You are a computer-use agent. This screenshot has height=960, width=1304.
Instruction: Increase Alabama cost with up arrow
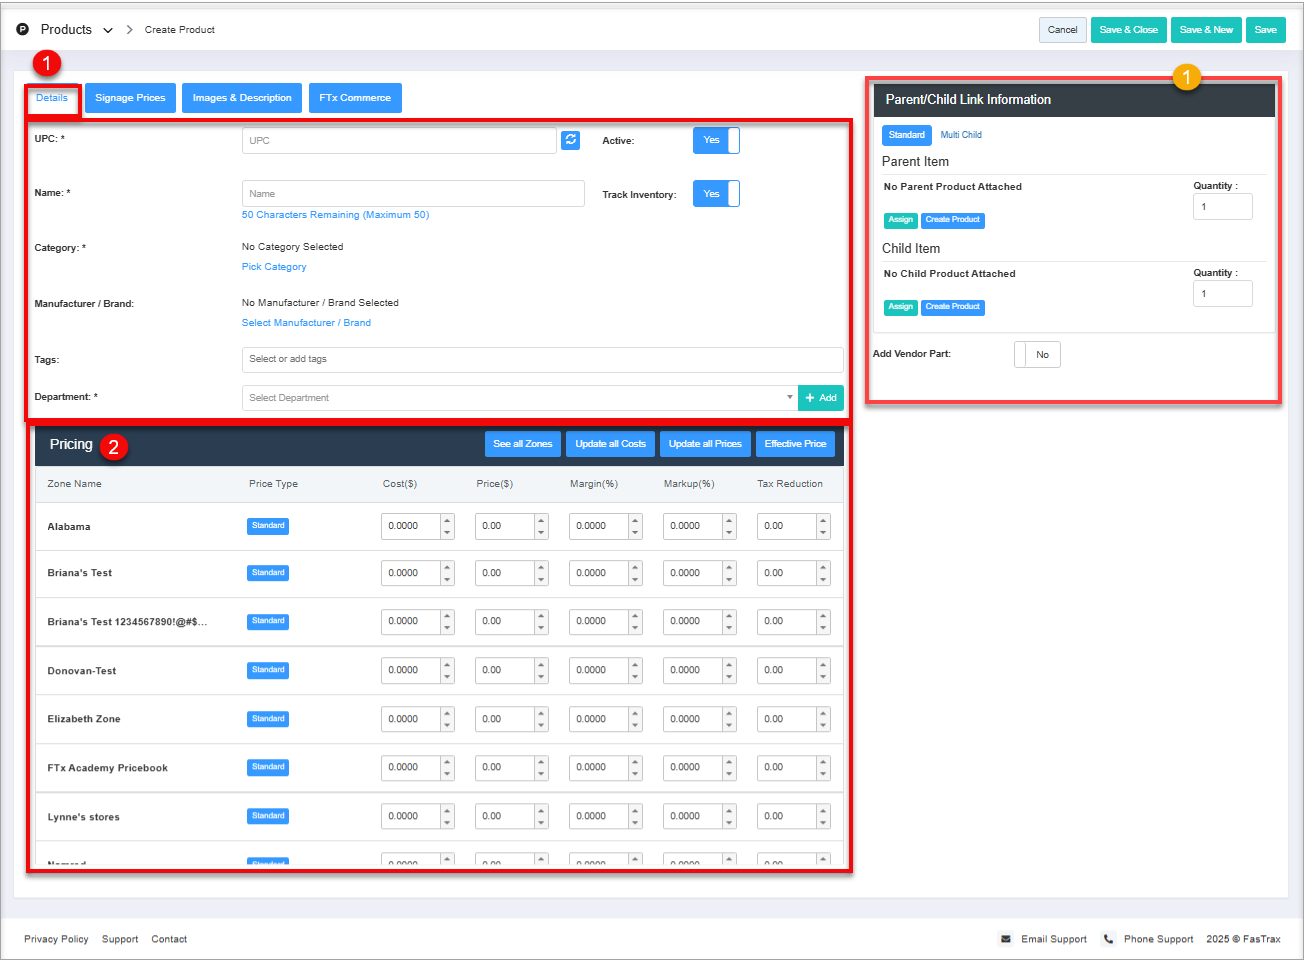pos(447,520)
